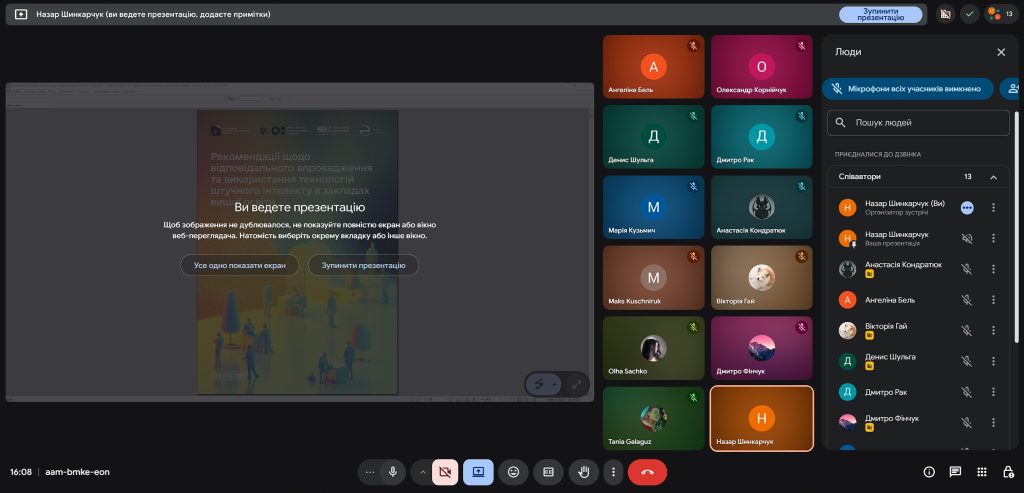
Task: Close the Люди side panel
Action: [1001, 52]
